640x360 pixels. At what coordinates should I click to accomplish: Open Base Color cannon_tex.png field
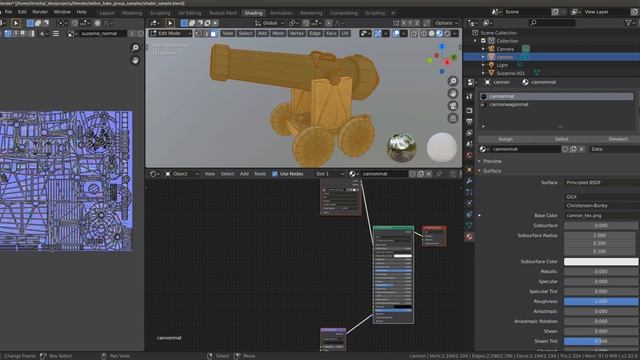(602, 216)
